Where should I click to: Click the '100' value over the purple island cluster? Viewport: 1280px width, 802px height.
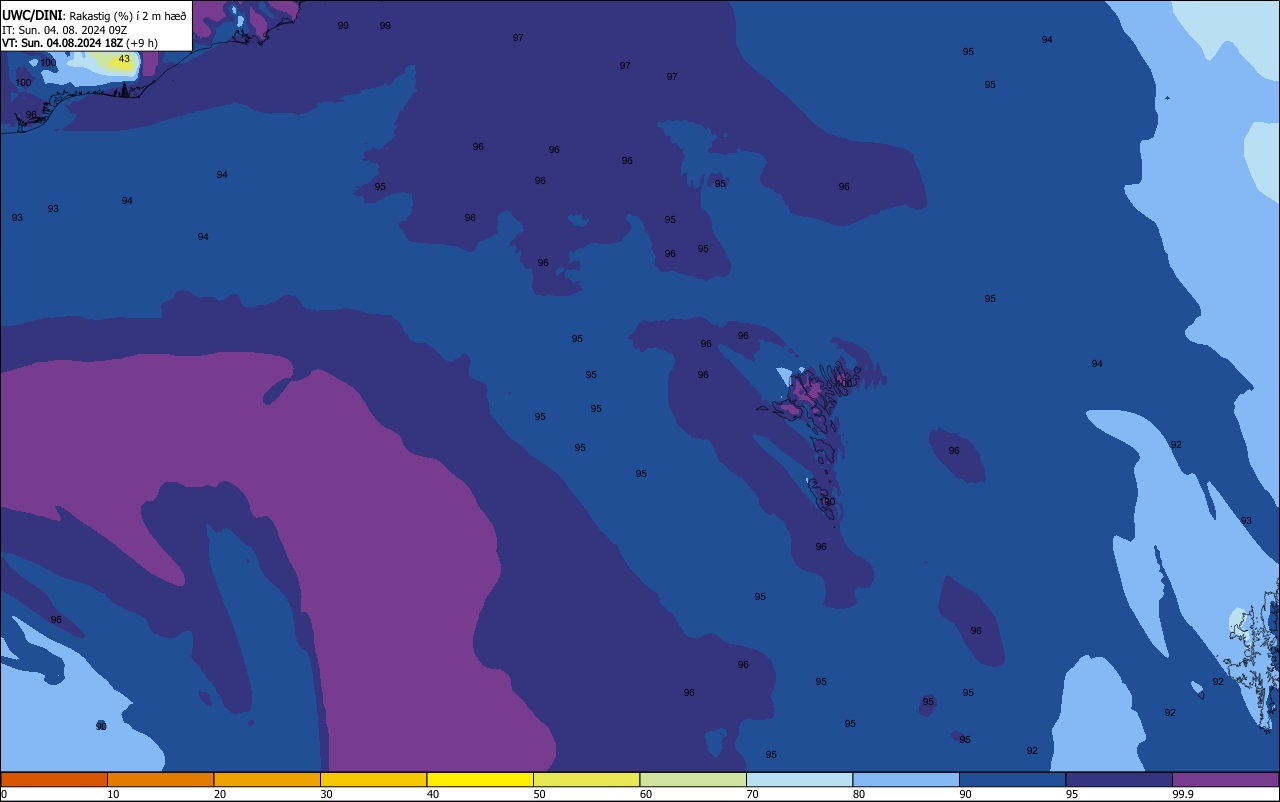845,384
